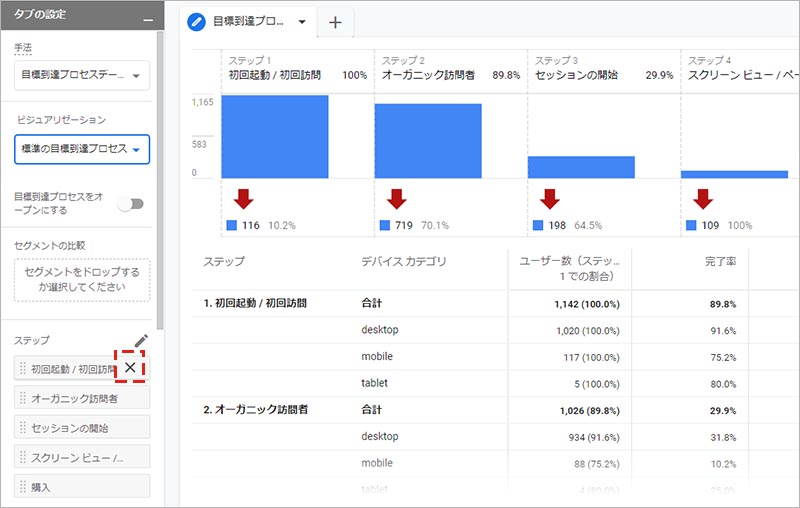Click the セグメントをドロップする drop area
This screenshot has width=800, height=508.
(x=82, y=280)
